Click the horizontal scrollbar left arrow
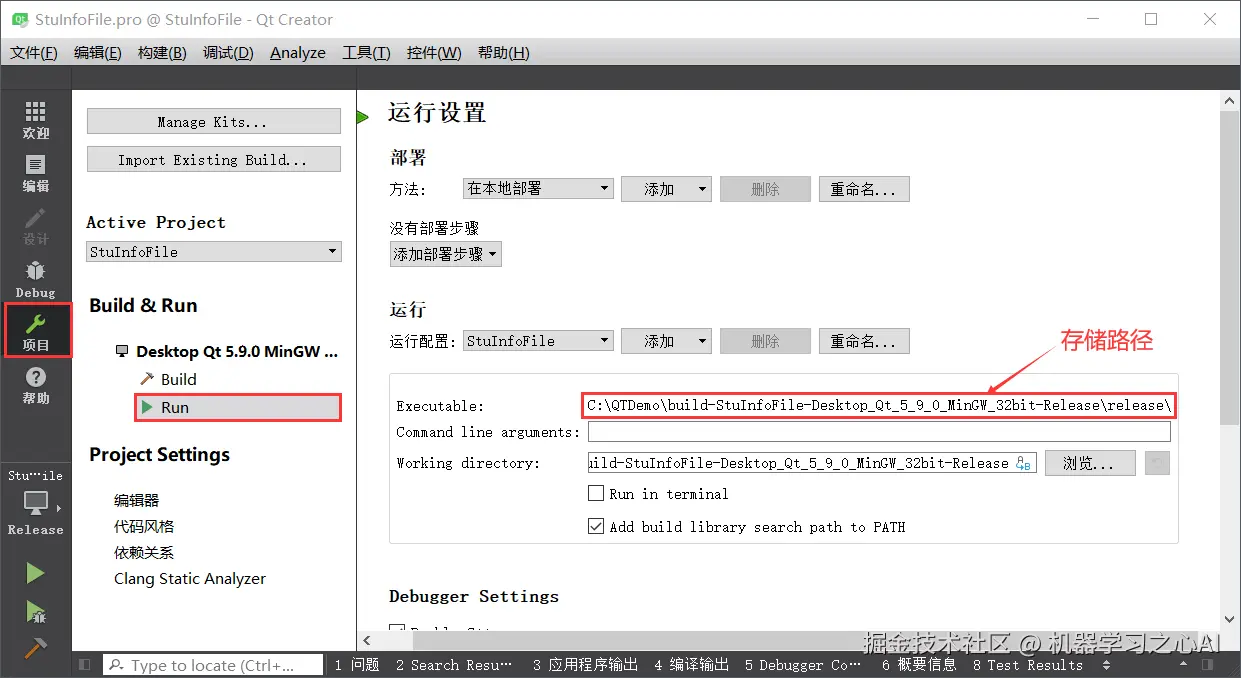 (367, 640)
